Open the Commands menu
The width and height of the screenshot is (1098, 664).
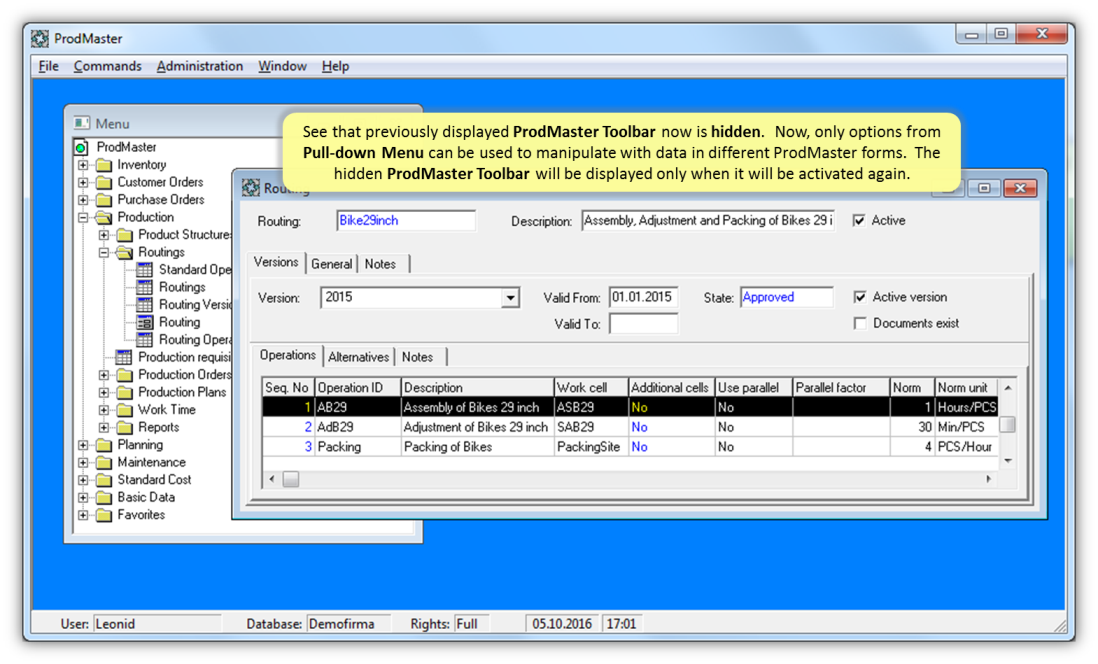click(107, 66)
